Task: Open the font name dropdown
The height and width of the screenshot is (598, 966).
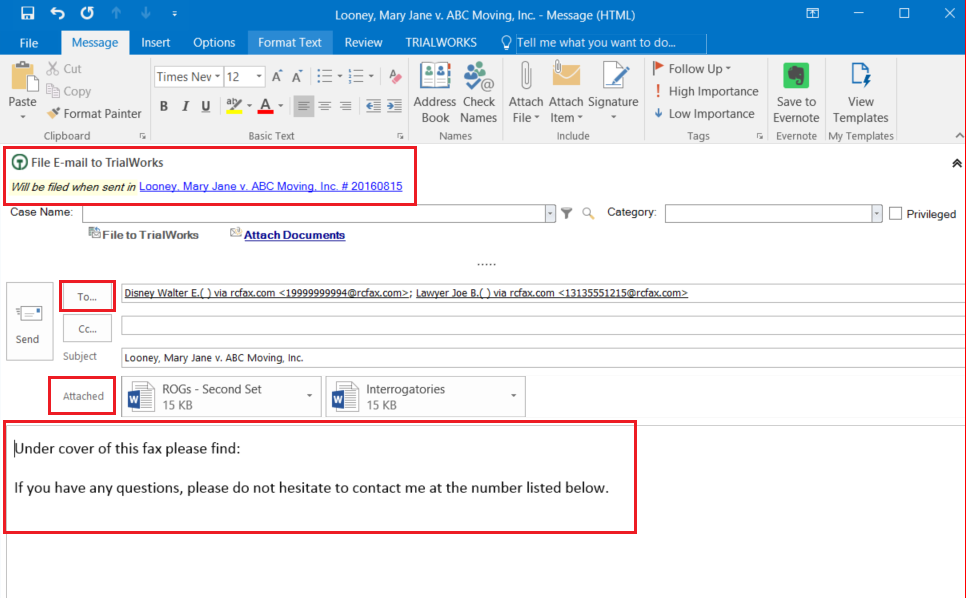Action: click(x=217, y=76)
